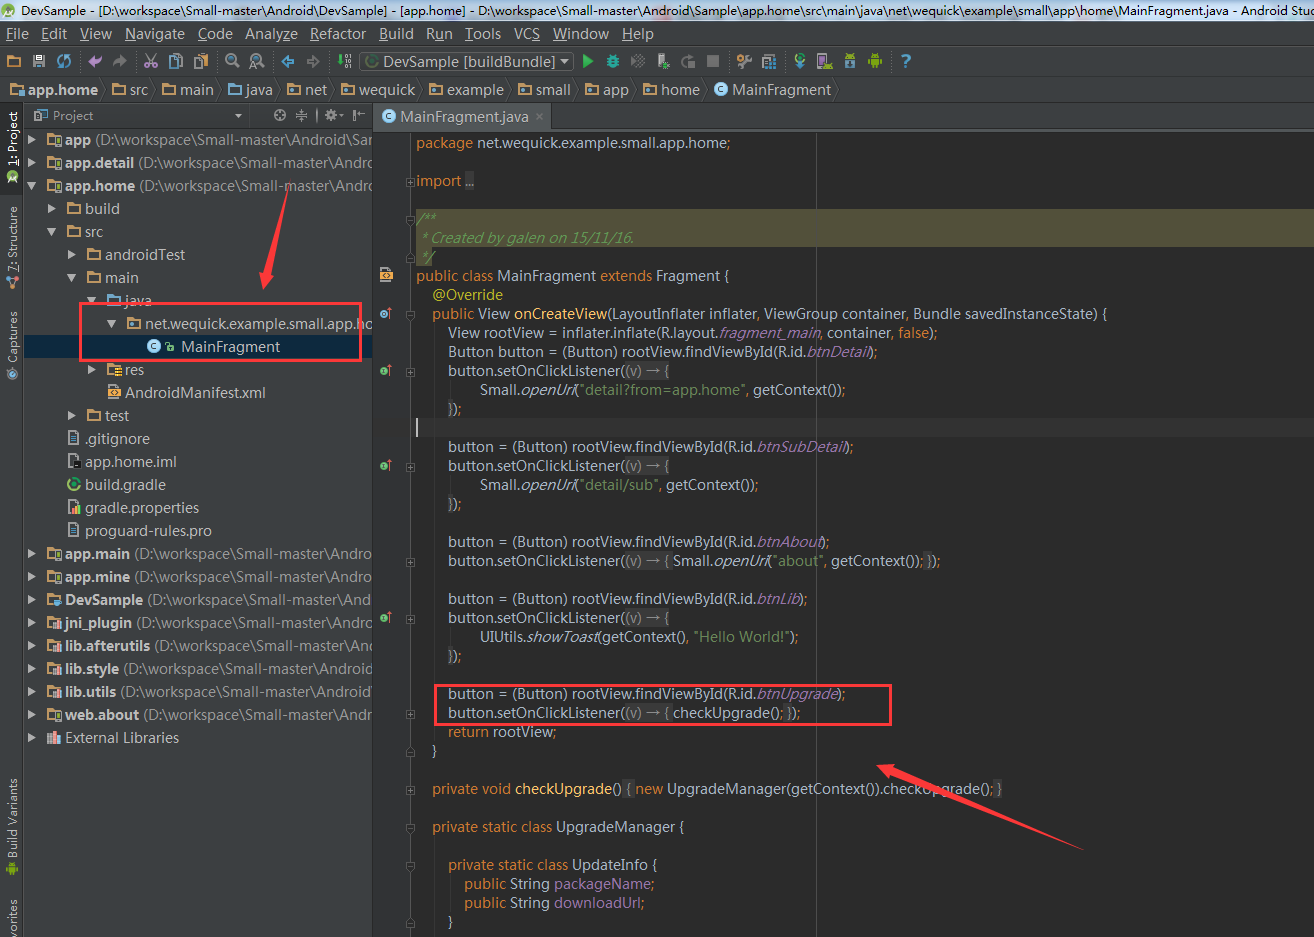Click the Save All disk icon

(39, 61)
